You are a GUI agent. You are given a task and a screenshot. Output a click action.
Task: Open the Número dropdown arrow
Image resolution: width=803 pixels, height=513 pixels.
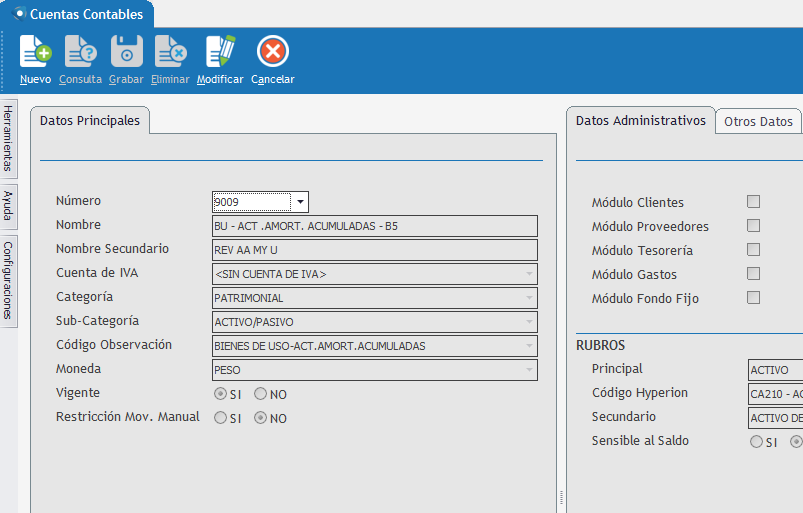[x=300, y=202]
